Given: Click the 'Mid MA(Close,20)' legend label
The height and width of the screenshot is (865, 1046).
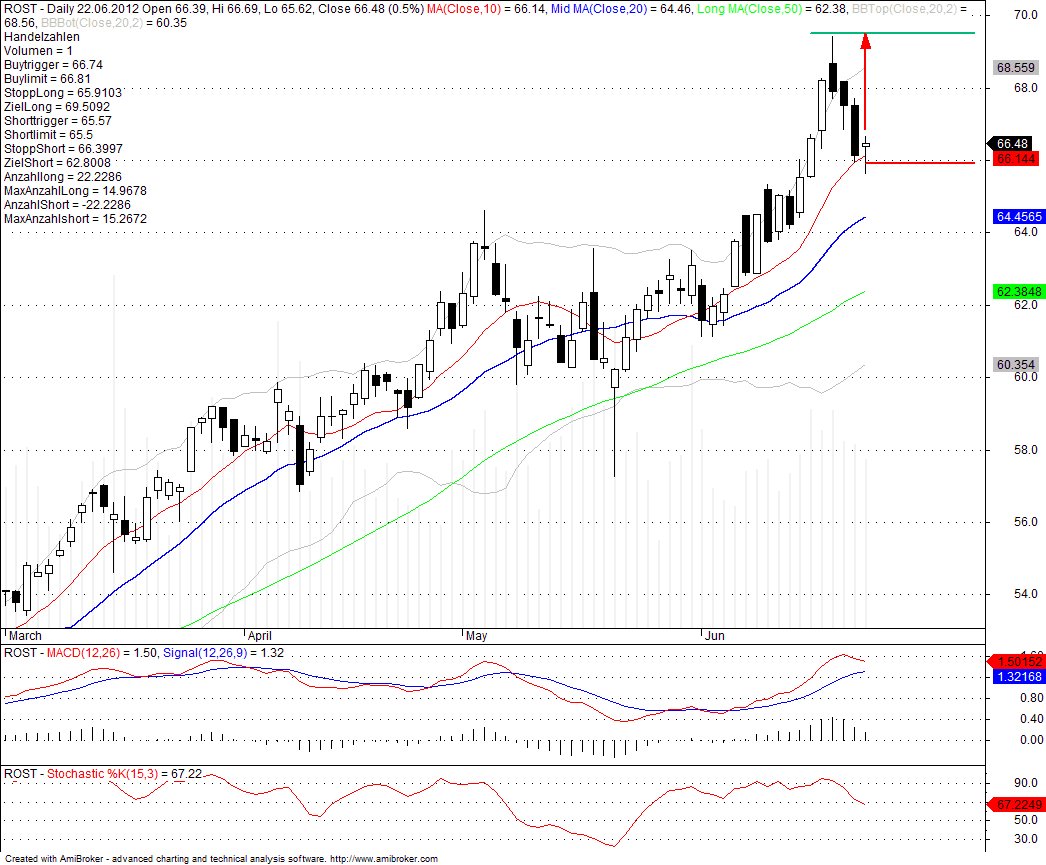Looking at the screenshot, I should coord(599,9).
